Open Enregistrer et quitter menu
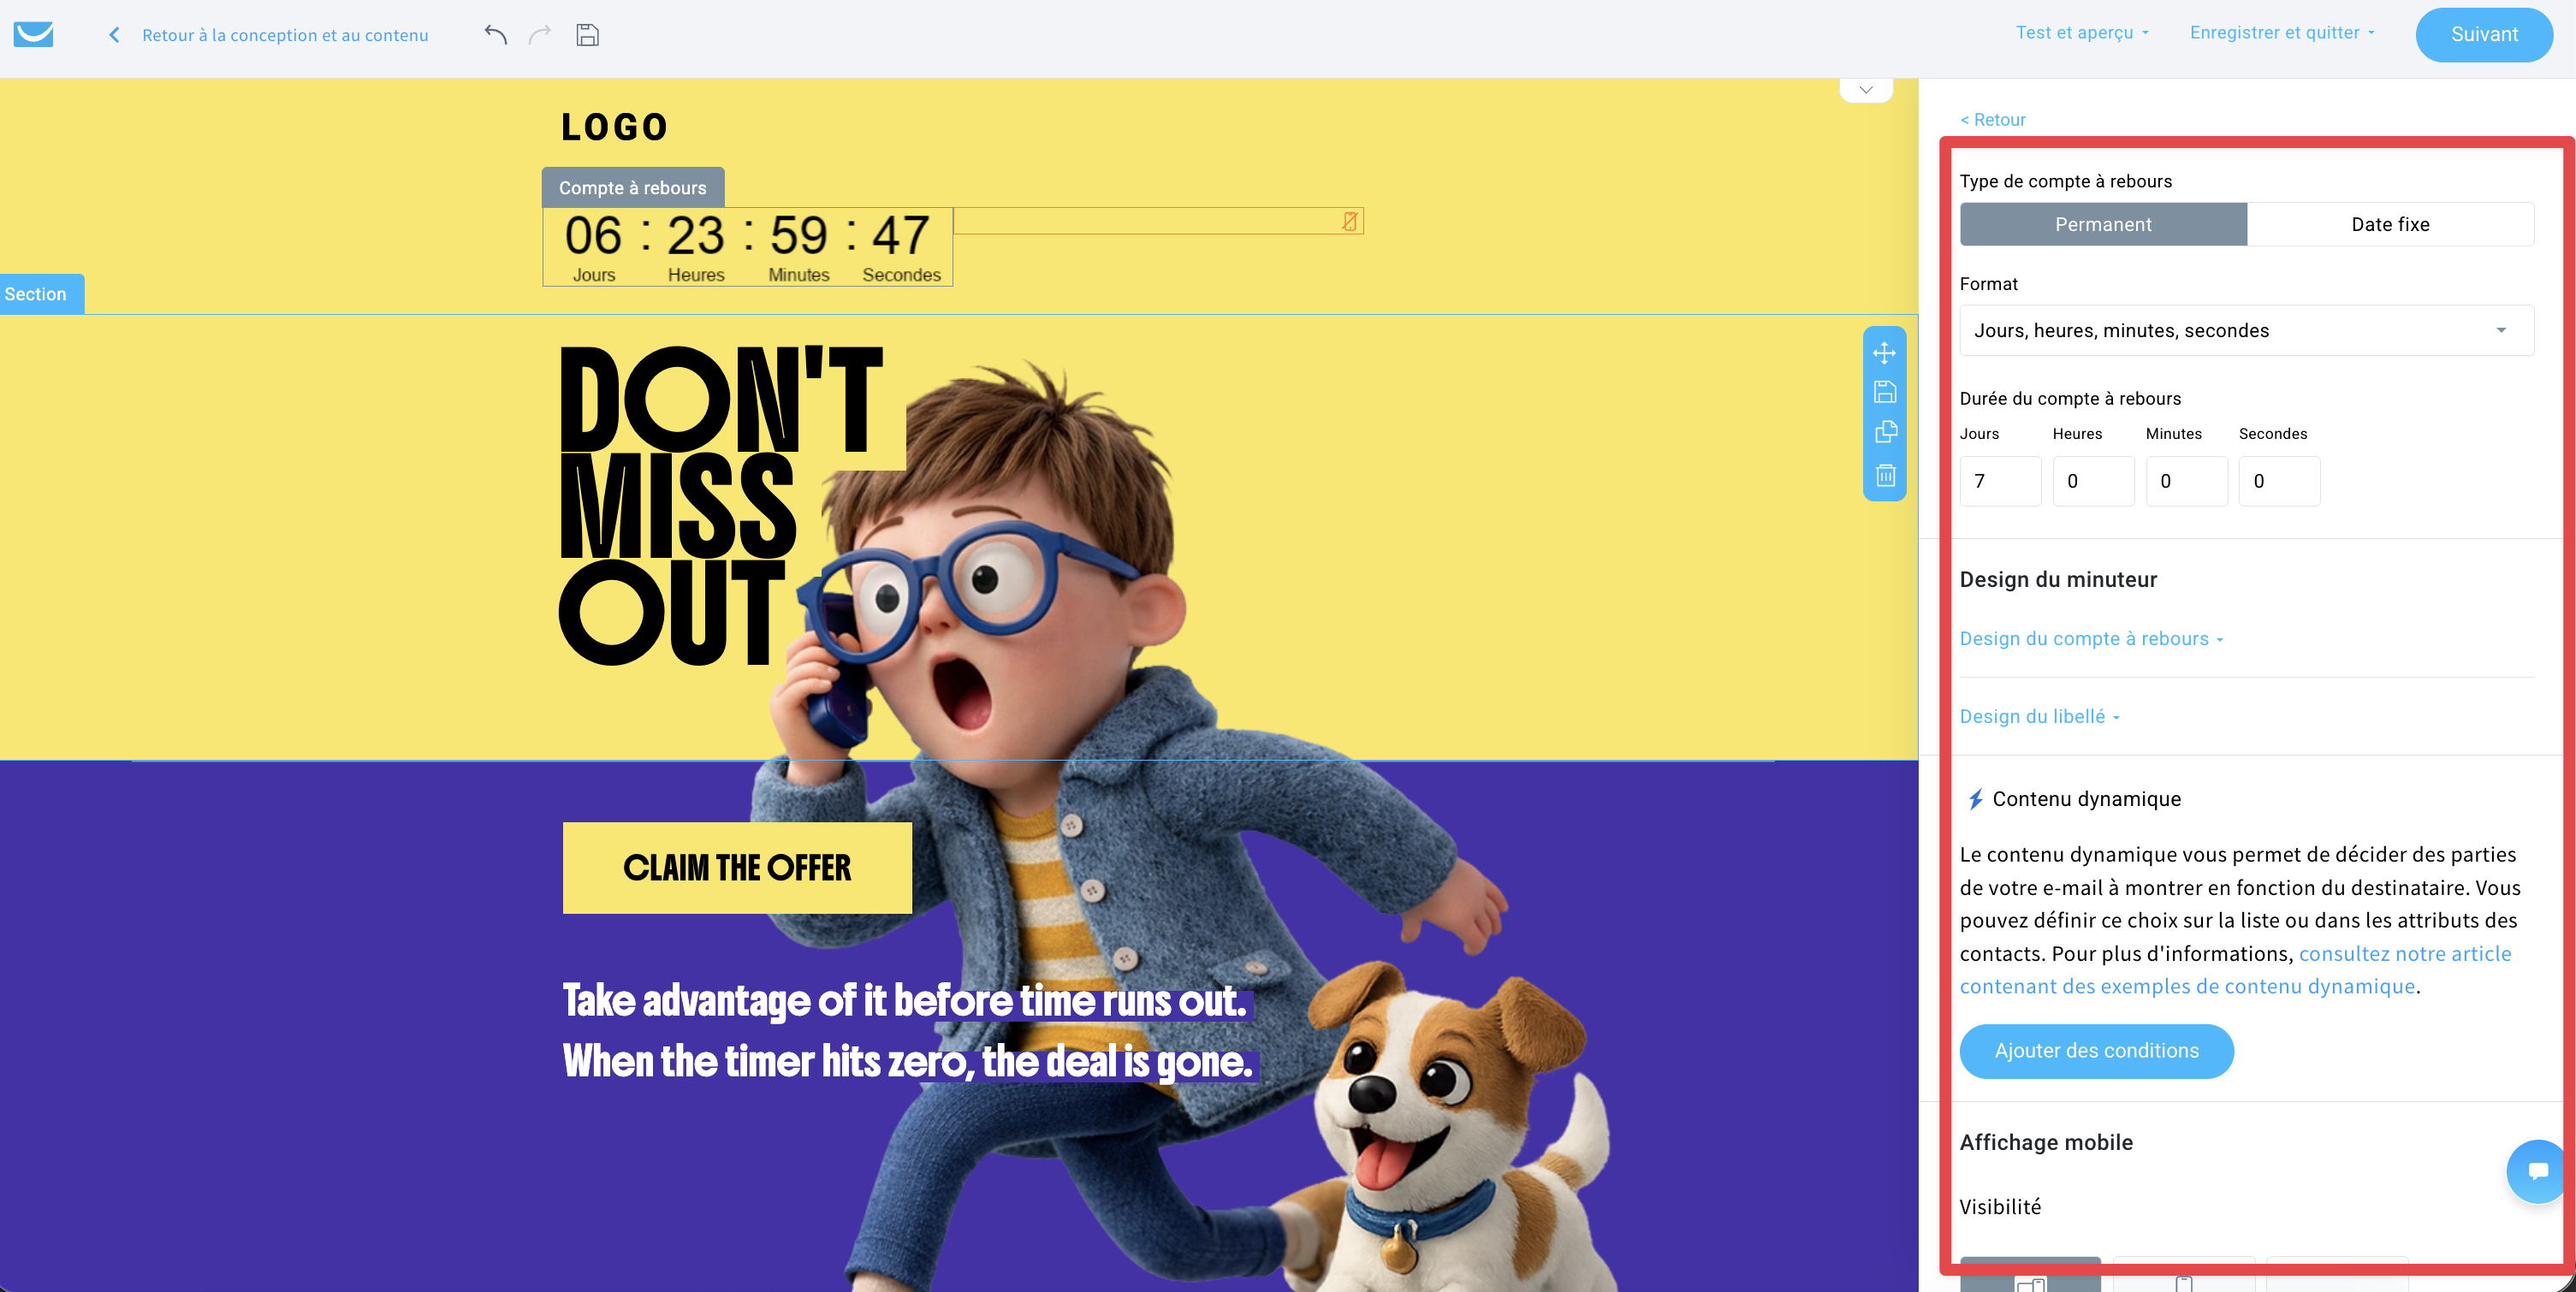 point(2282,33)
